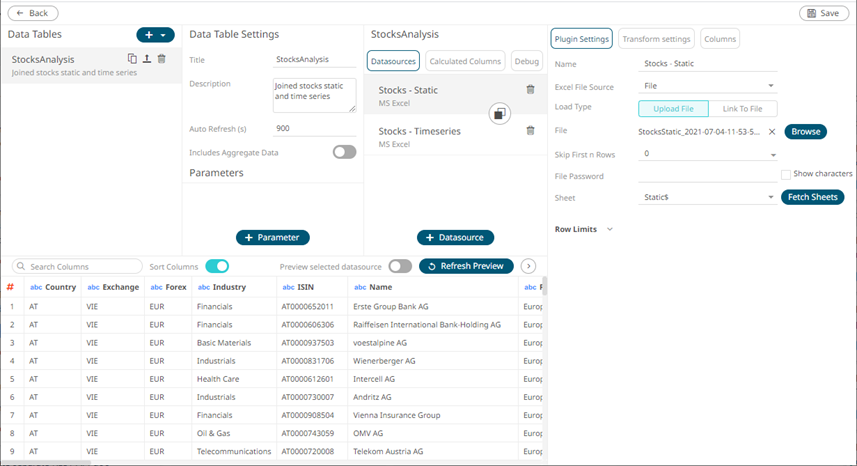Screen dimensions: 857x466
Task: Click the join icon between datasources
Action: click(x=501, y=114)
